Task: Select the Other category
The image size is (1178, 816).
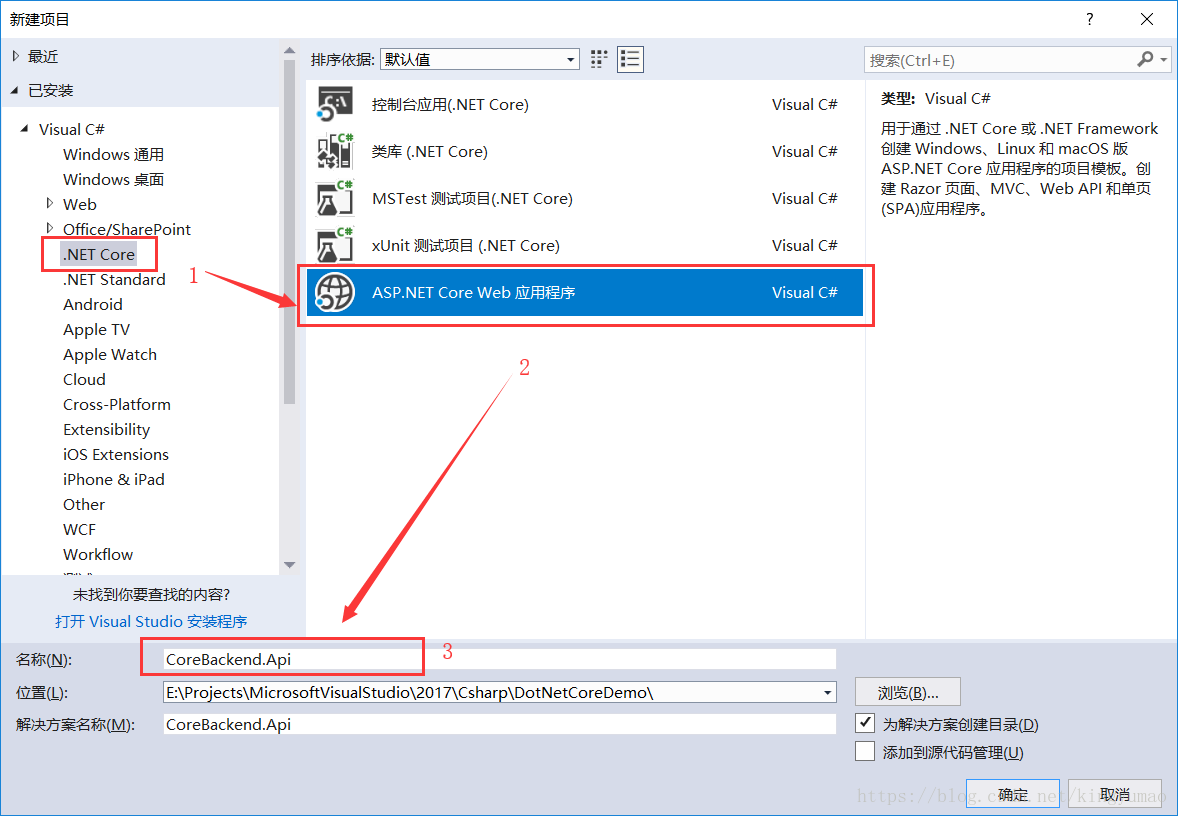Action: pyautogui.click(x=84, y=504)
